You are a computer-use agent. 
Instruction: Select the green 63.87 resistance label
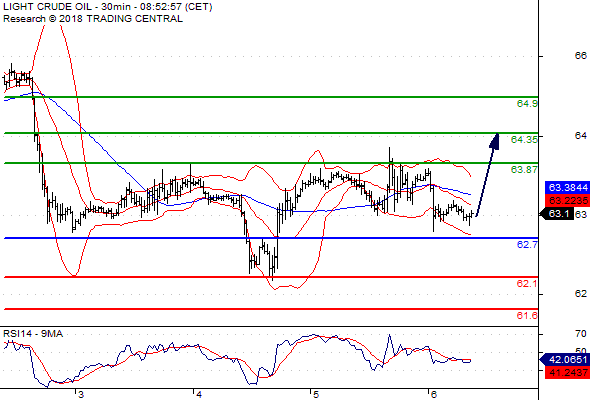(x=524, y=170)
